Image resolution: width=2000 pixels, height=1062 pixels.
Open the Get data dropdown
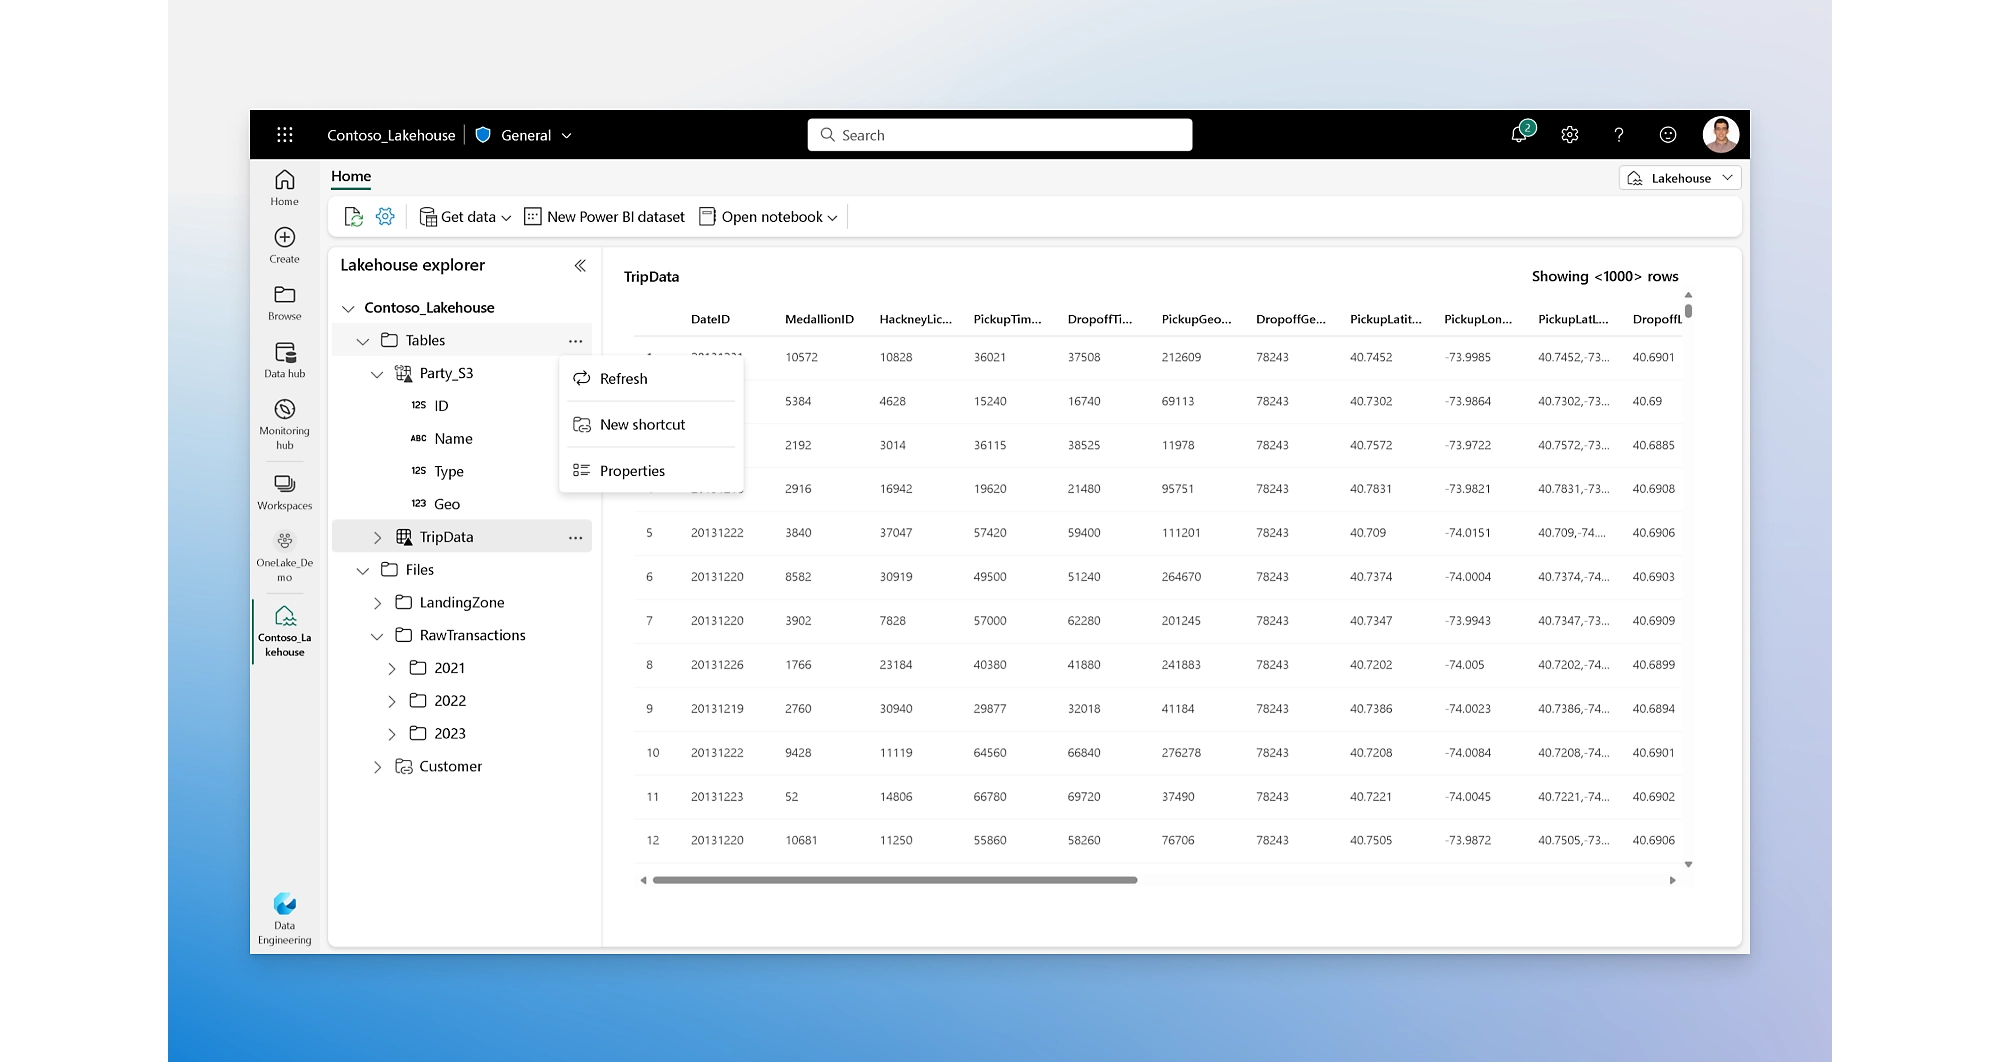(465, 217)
